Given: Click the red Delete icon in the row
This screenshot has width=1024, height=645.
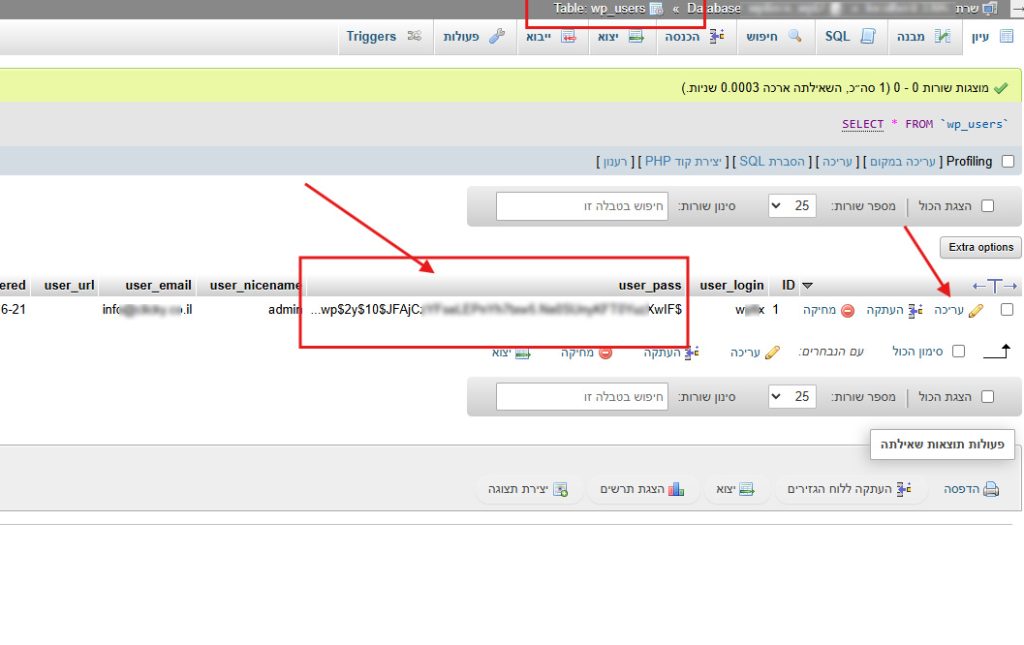Looking at the screenshot, I should [847, 311].
